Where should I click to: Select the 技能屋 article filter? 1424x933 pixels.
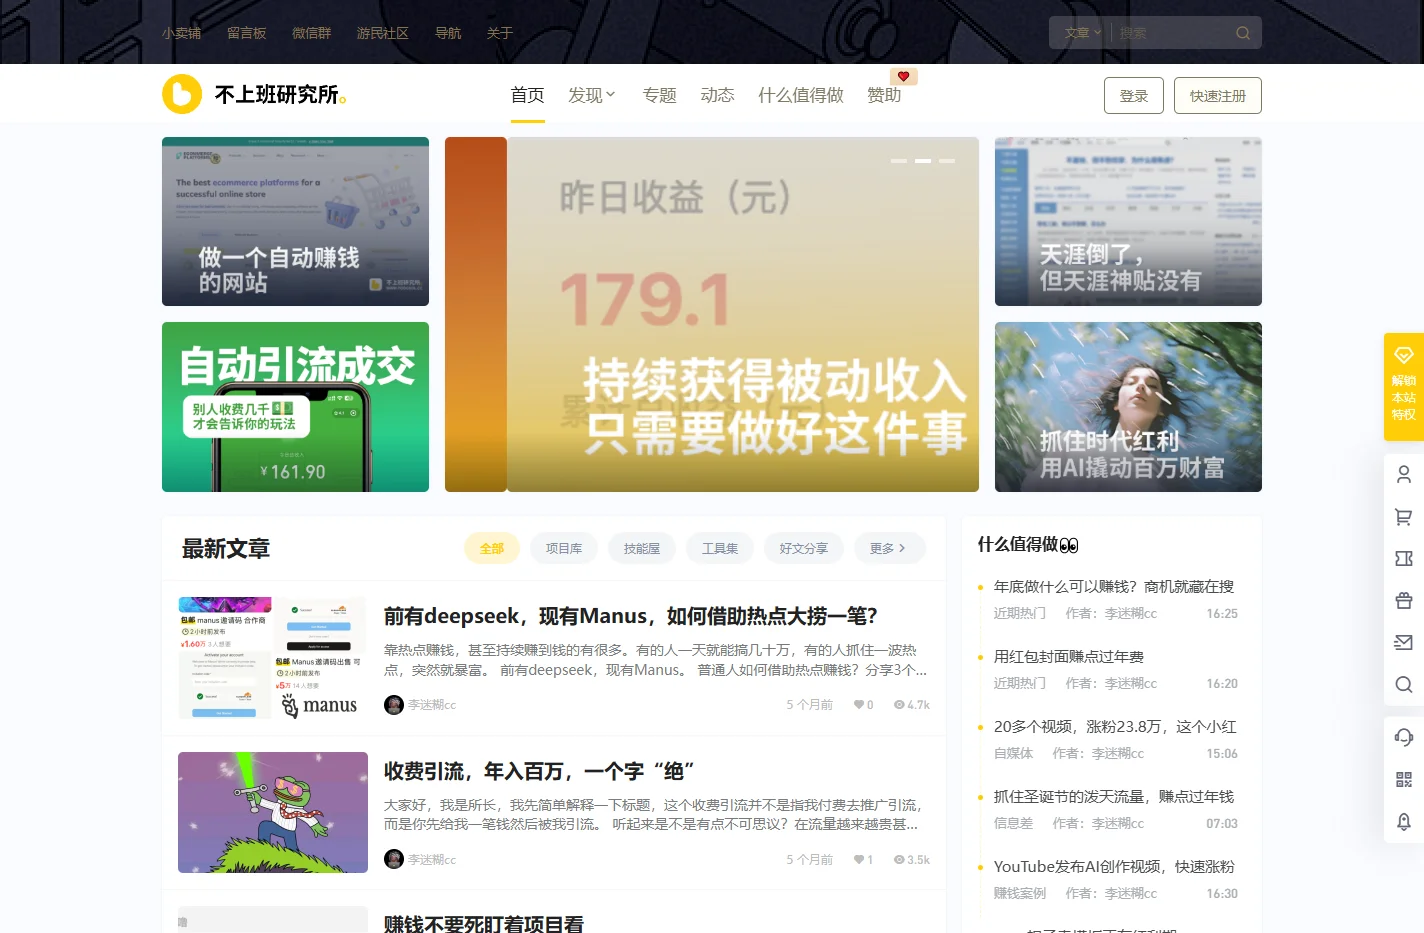(x=642, y=548)
